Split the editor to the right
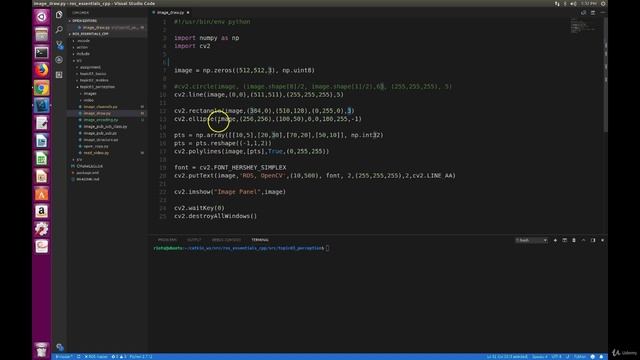The height and width of the screenshot is (360, 640). point(593,13)
